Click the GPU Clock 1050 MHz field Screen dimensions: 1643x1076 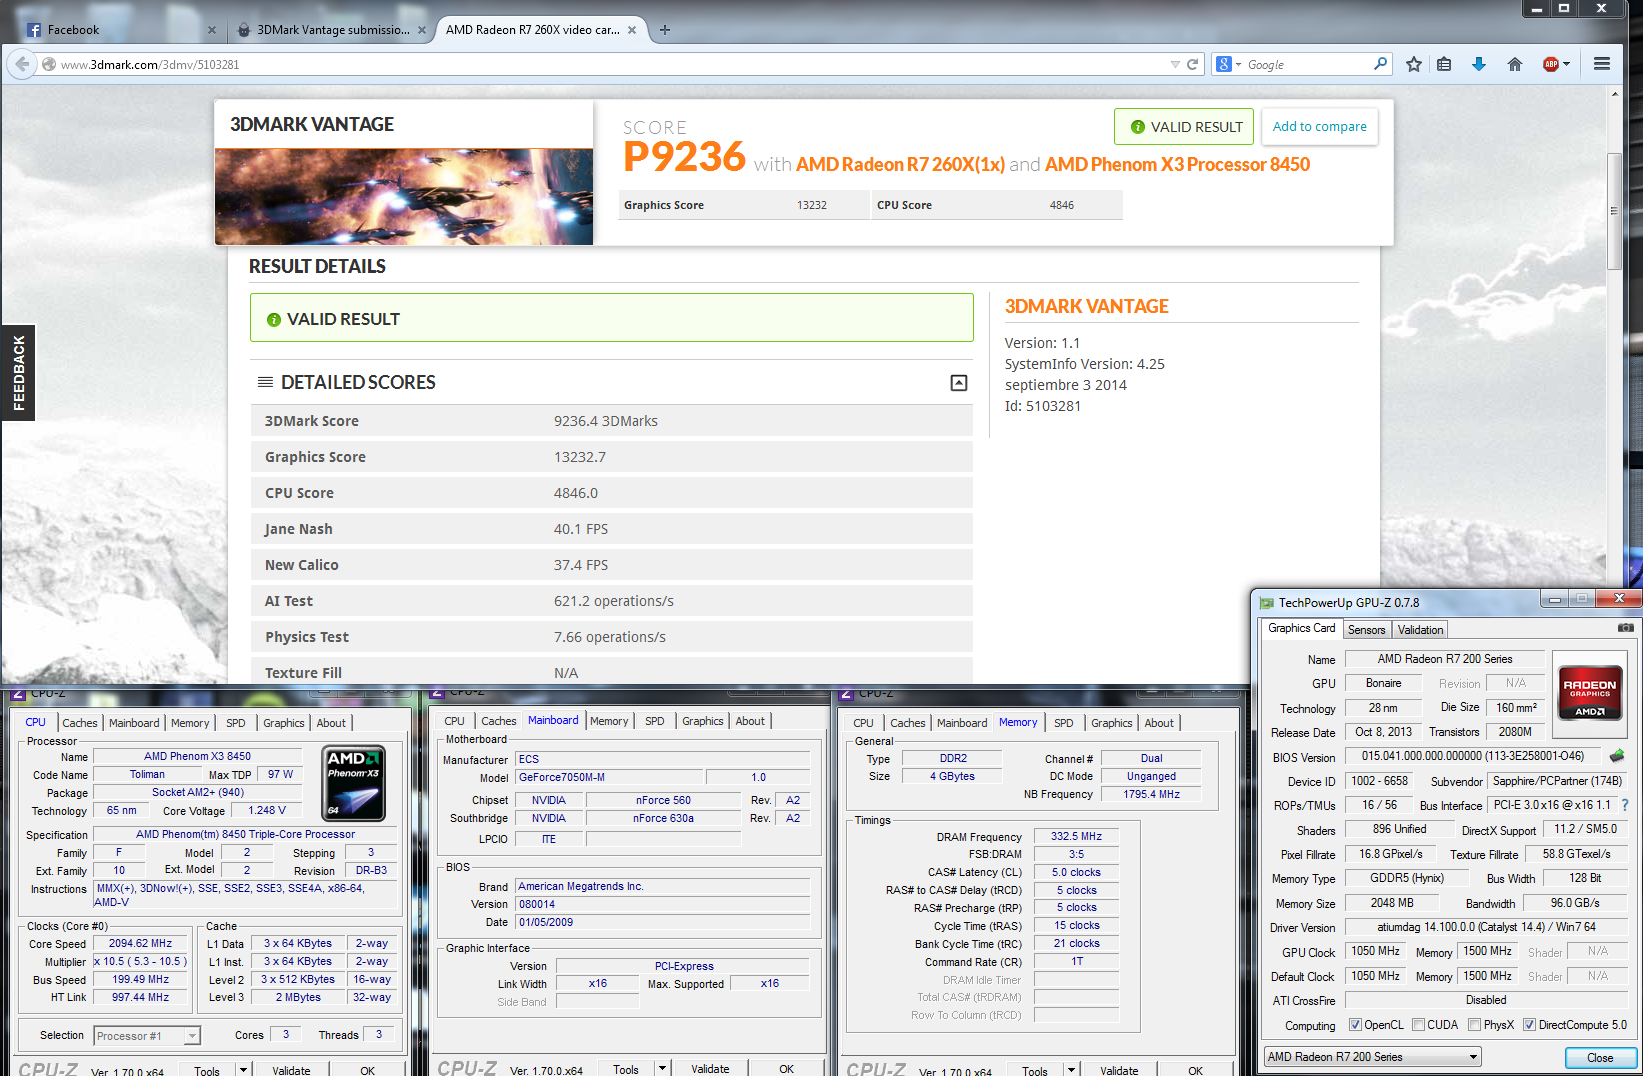point(1375,951)
